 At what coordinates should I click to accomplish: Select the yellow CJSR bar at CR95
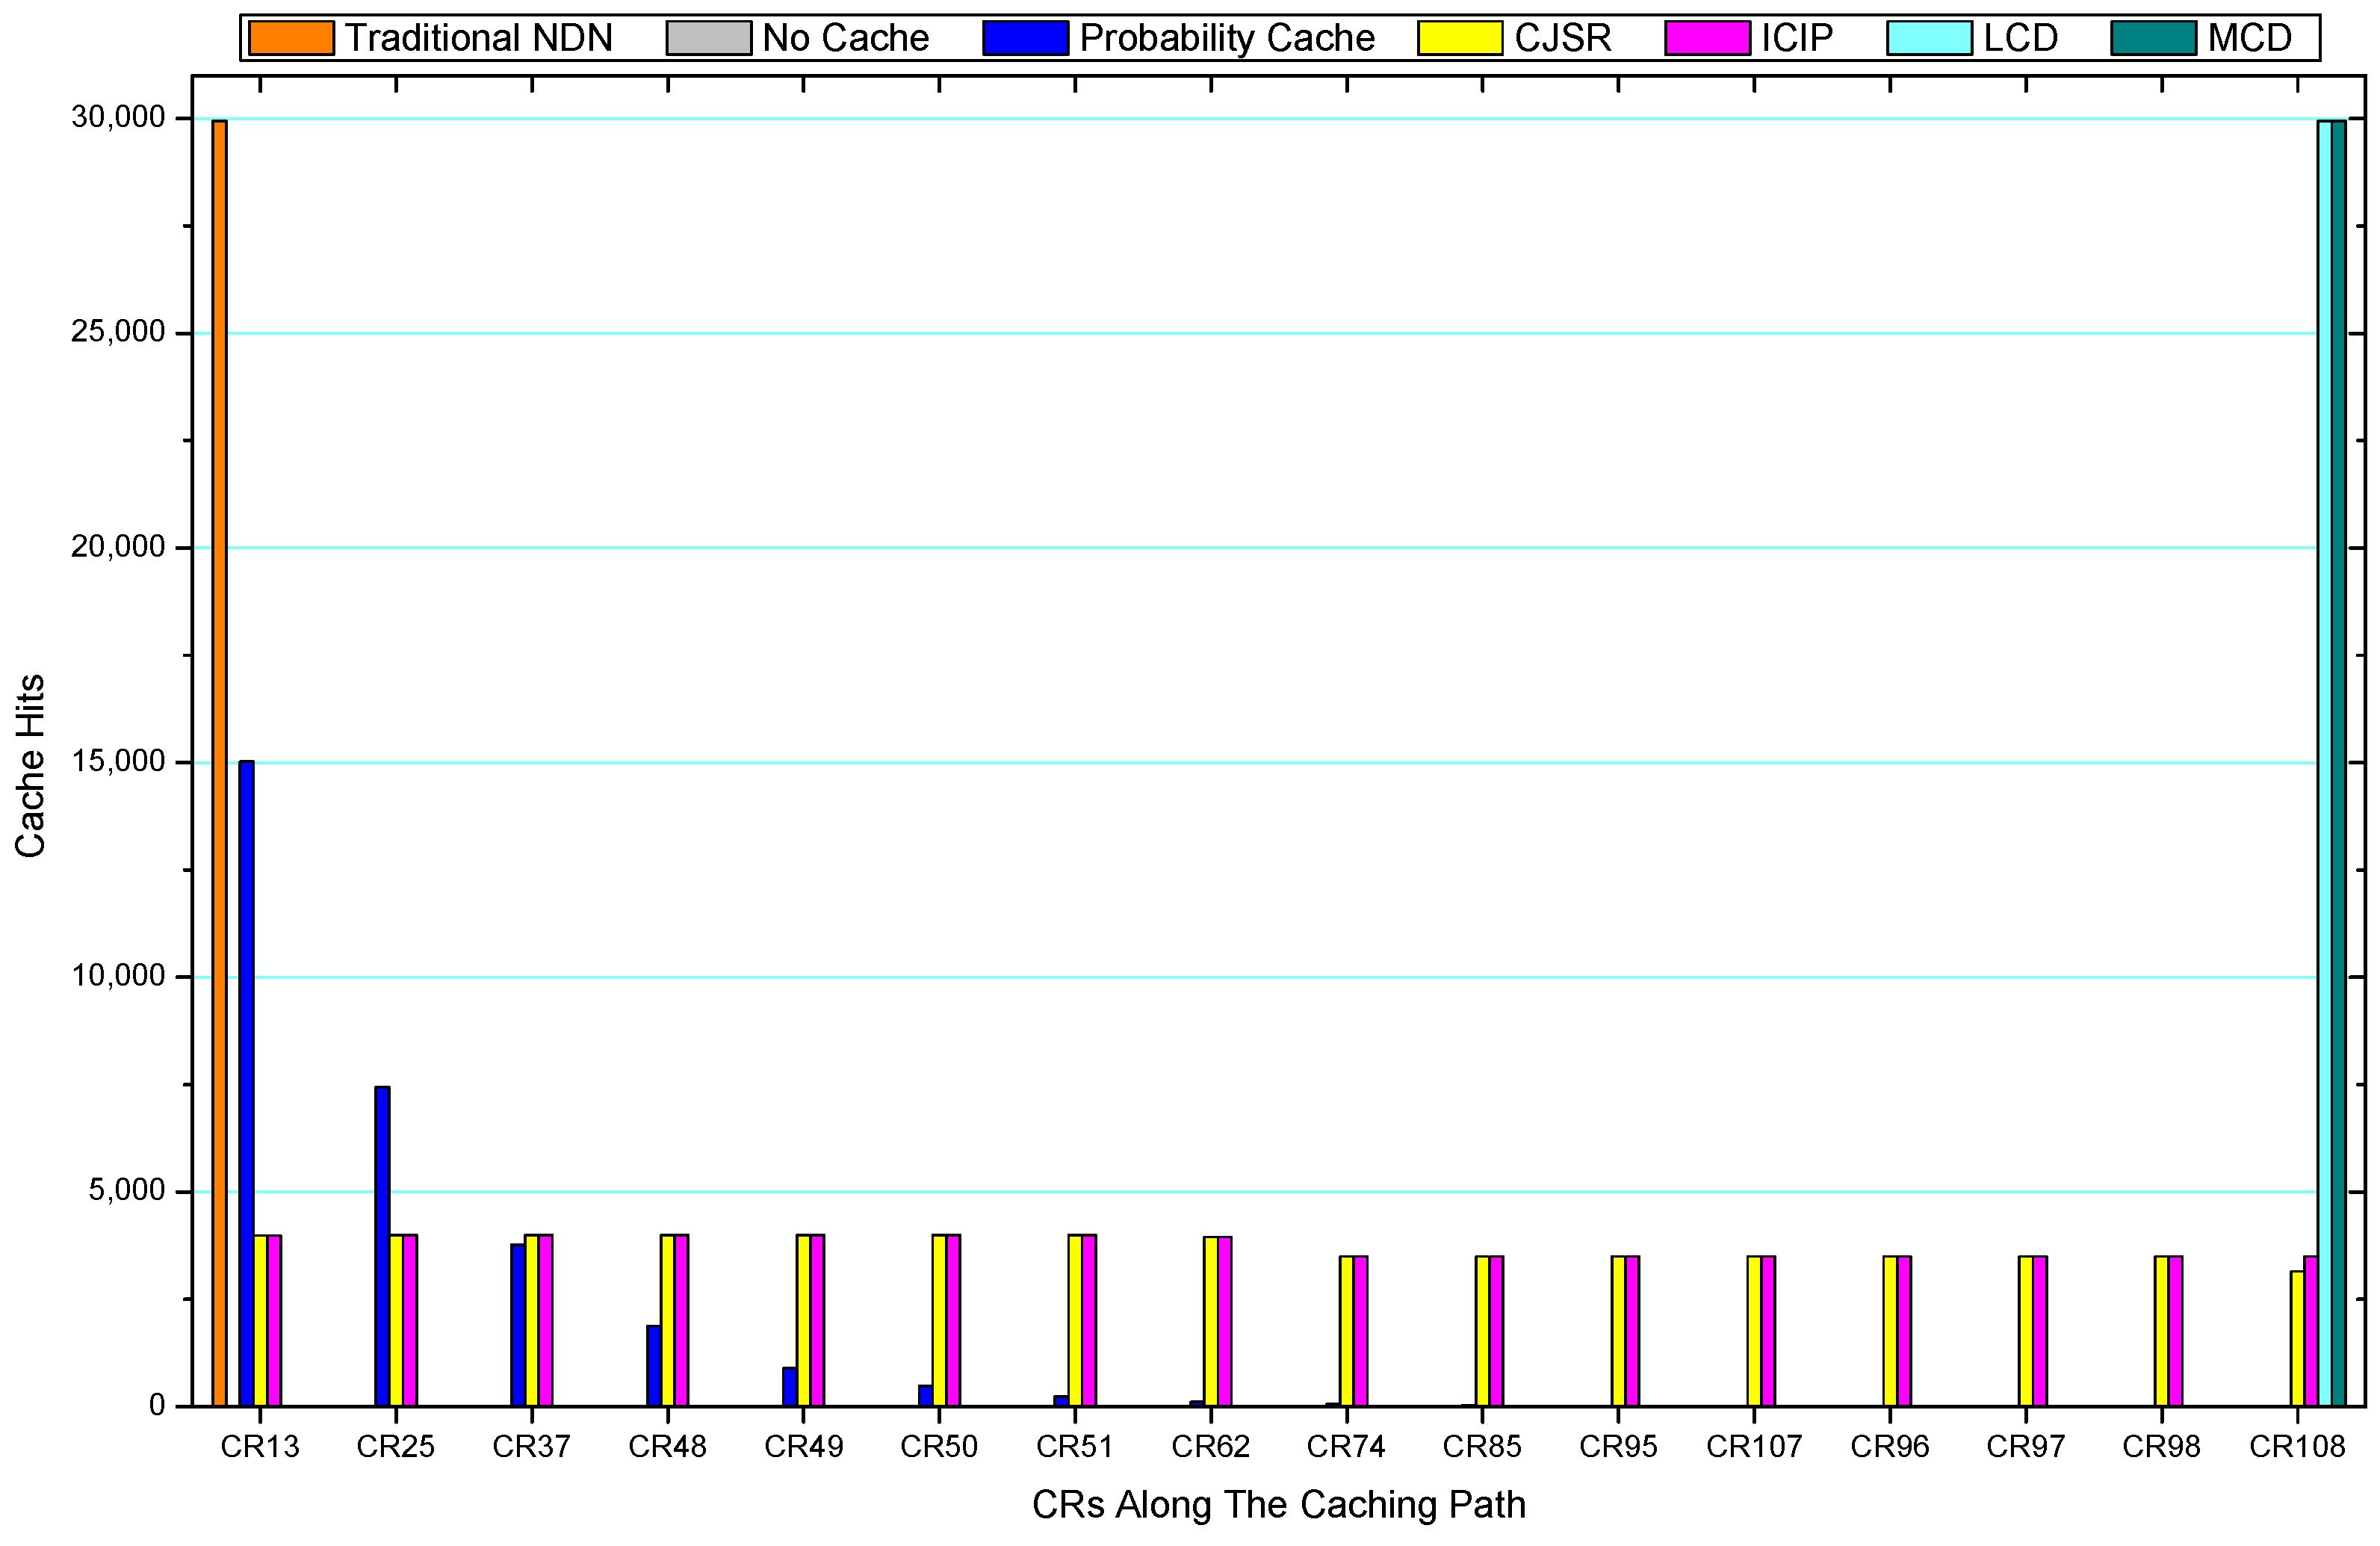[x=1617, y=1330]
